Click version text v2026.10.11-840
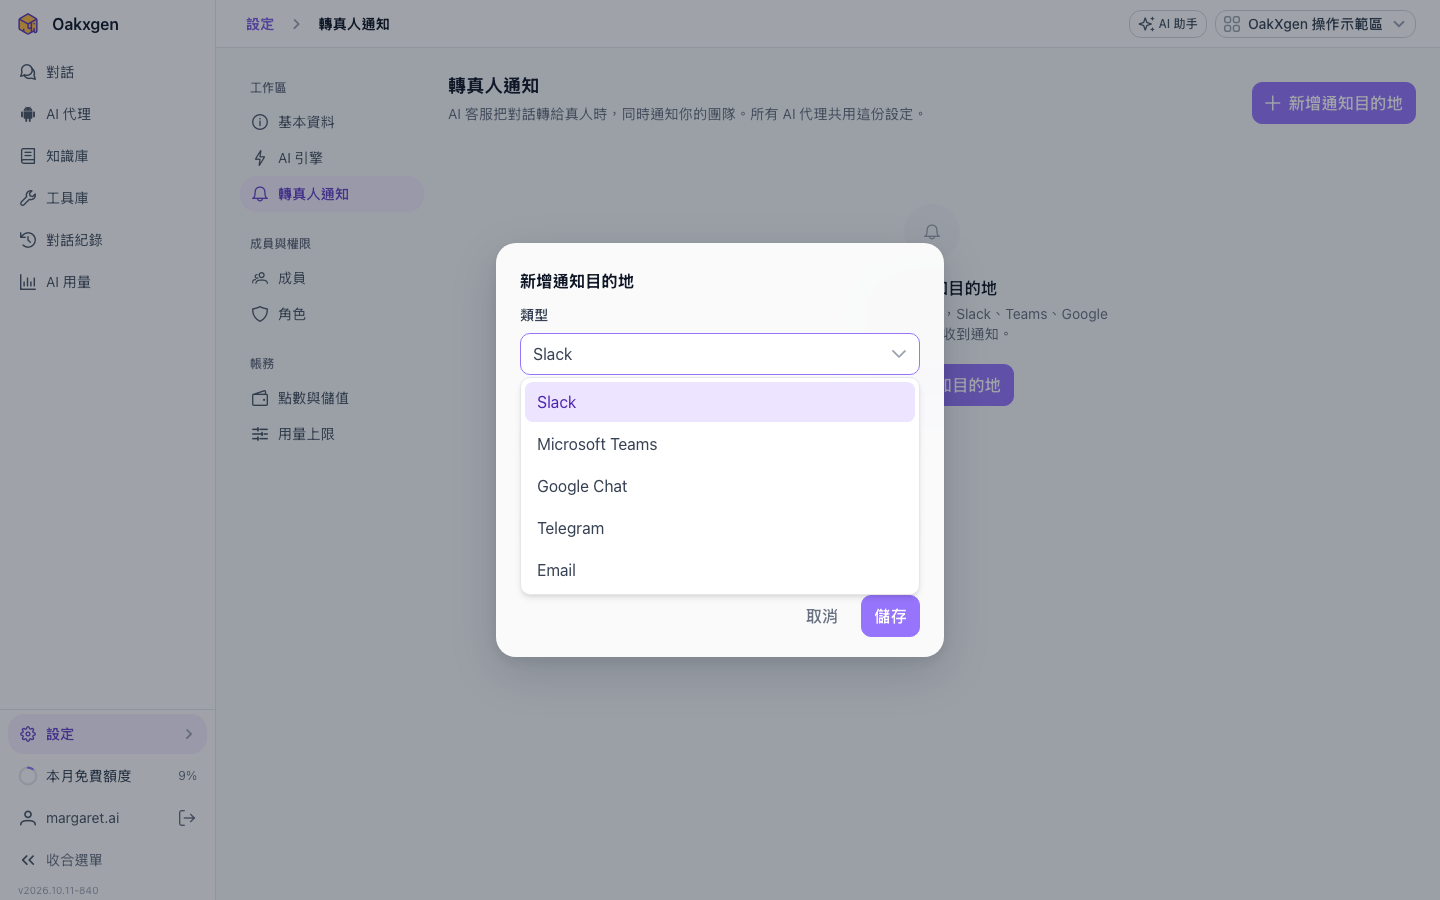 click(x=58, y=890)
